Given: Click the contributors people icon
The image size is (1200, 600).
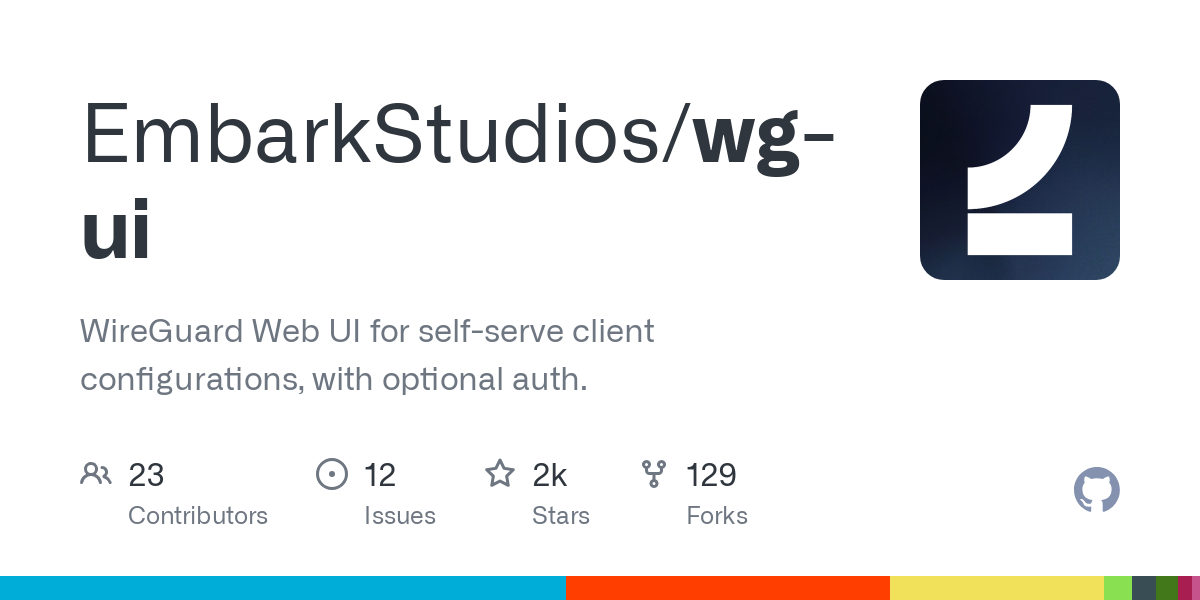Looking at the screenshot, I should point(96,474).
